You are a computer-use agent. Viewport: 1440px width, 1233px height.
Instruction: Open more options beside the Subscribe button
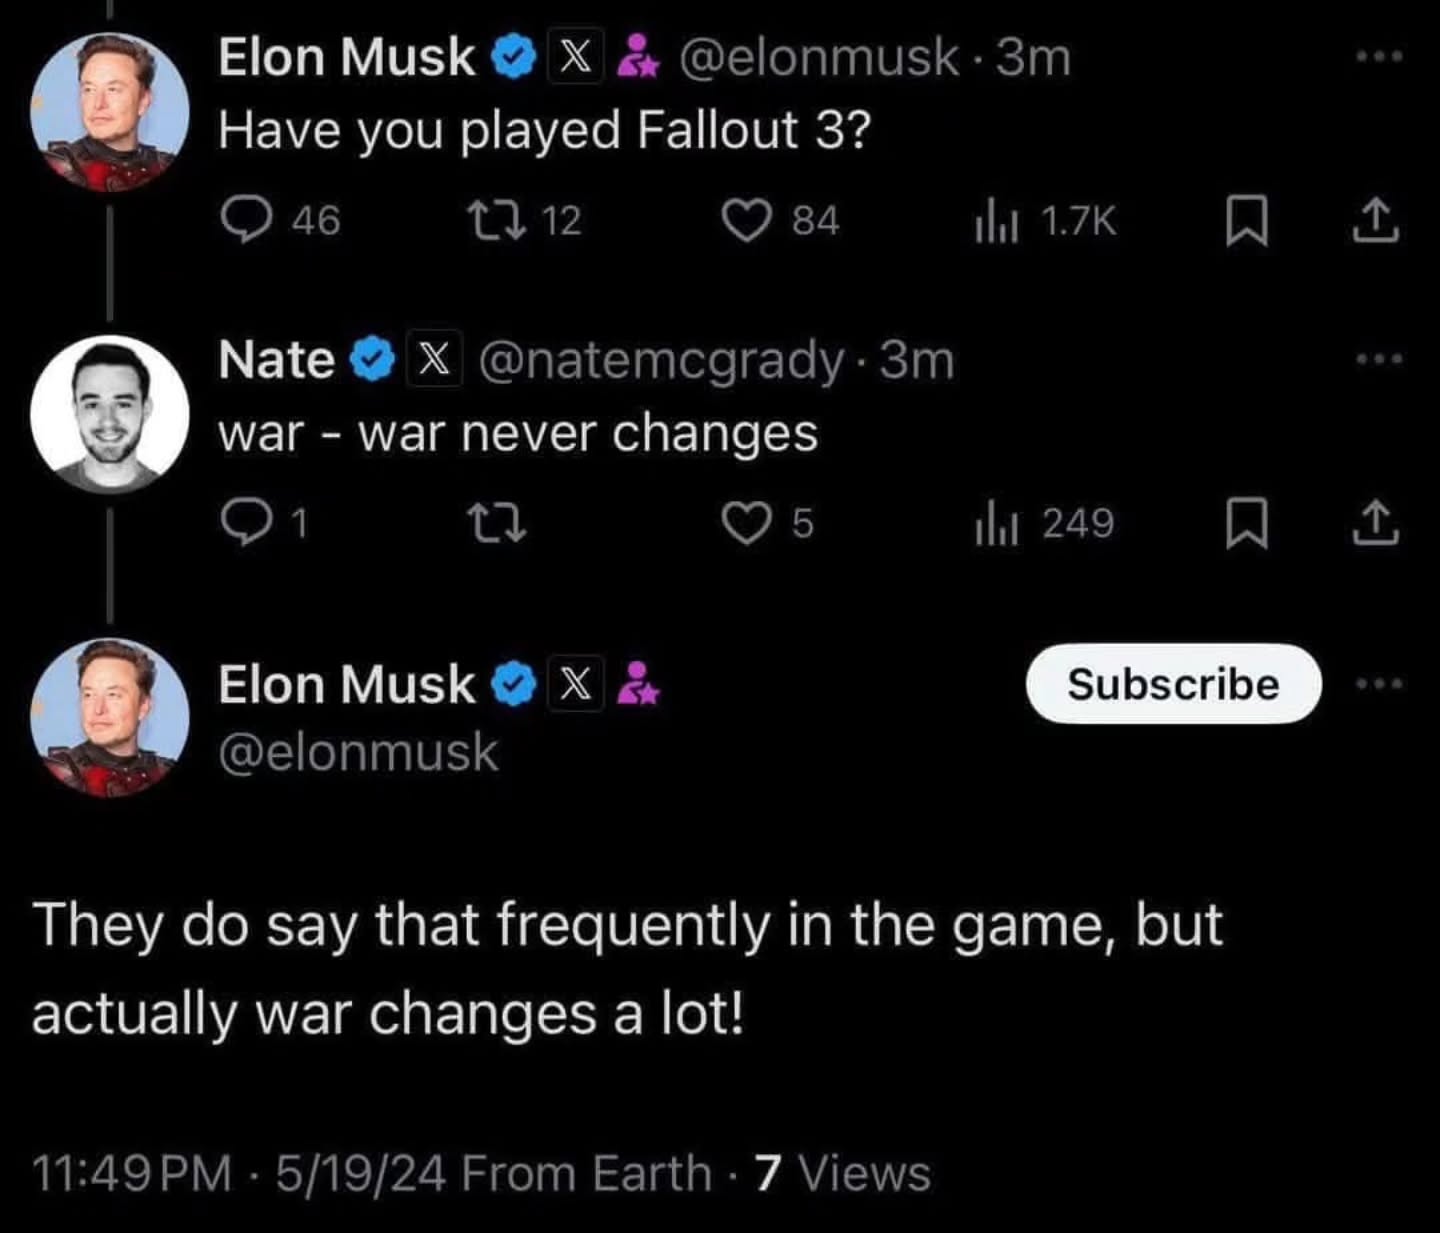1380,685
